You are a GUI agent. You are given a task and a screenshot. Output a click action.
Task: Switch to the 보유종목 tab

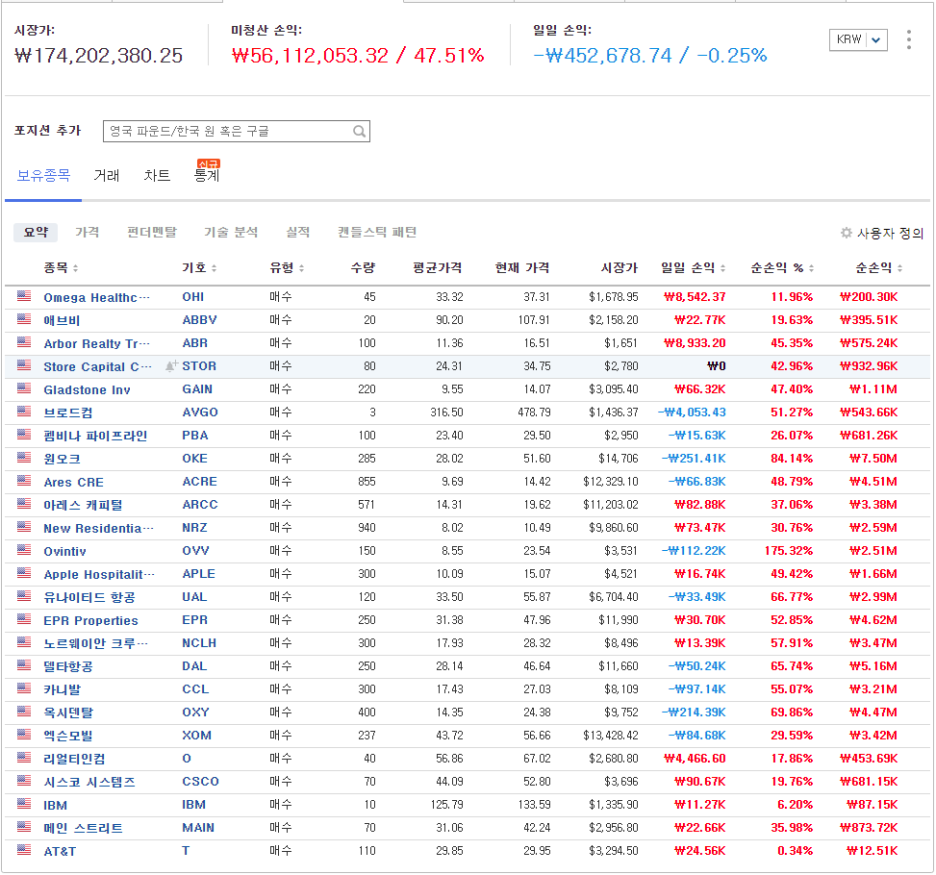[x=44, y=175]
